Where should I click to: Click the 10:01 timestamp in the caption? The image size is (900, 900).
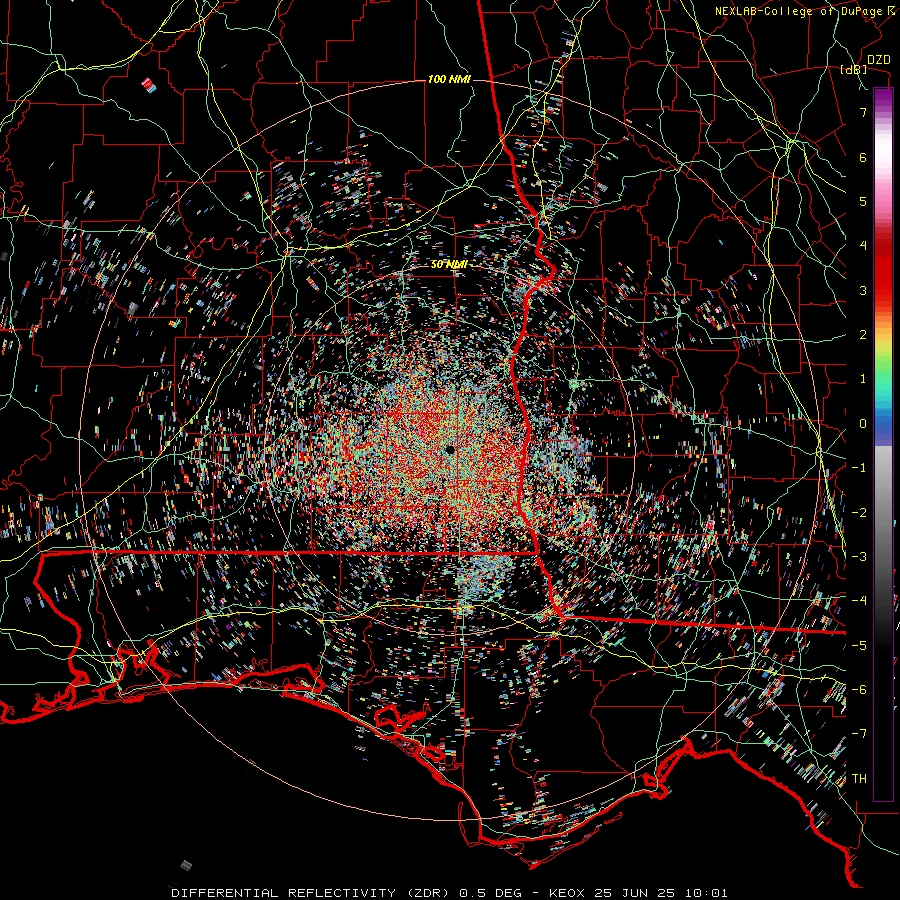tap(706, 893)
